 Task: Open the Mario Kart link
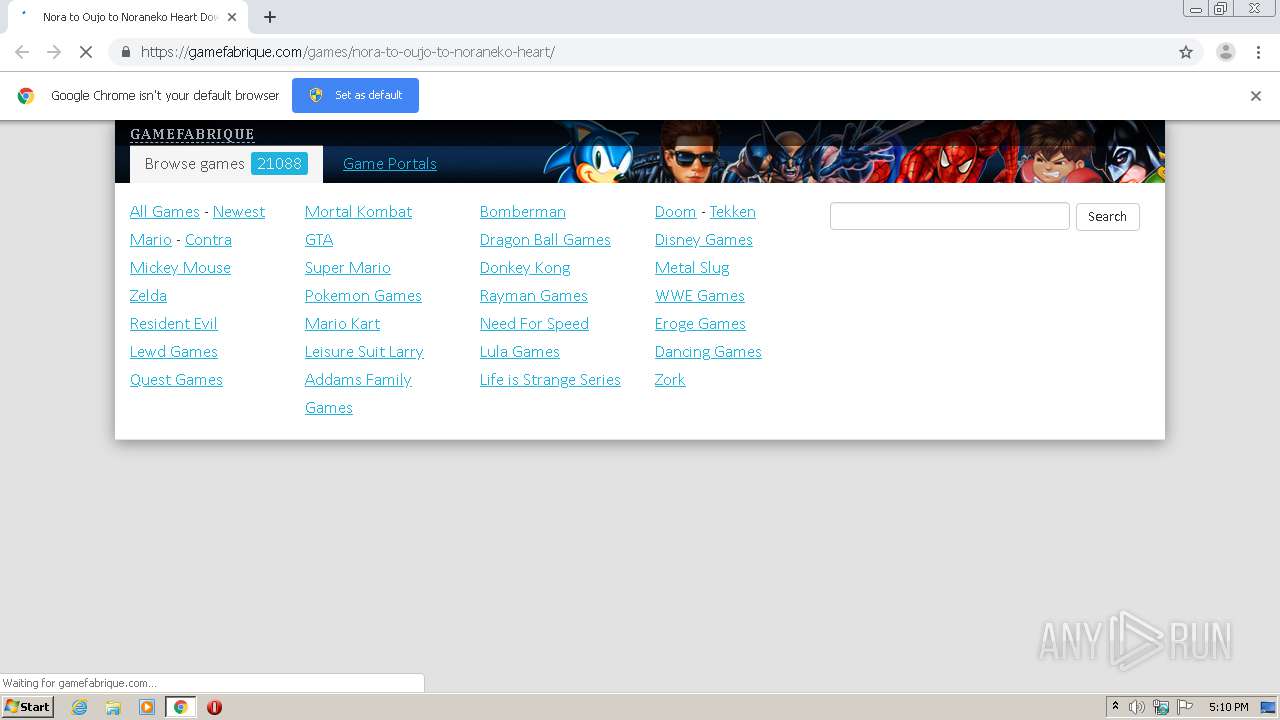point(342,324)
